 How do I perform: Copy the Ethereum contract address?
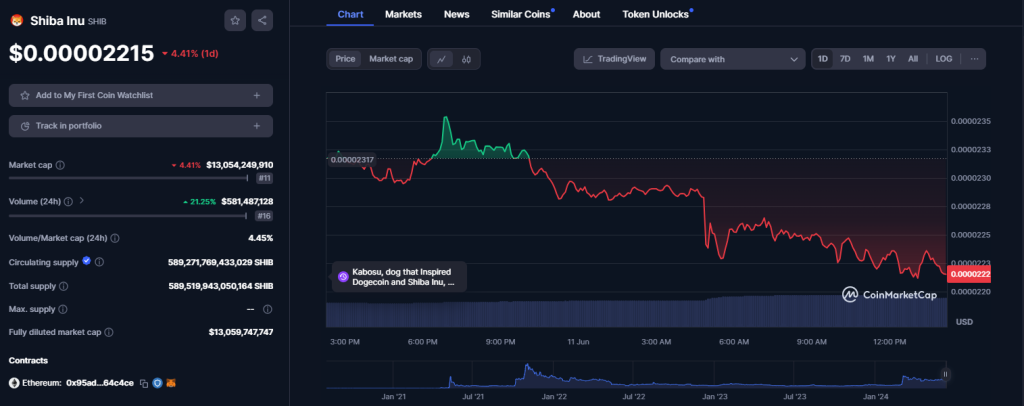pyautogui.click(x=144, y=383)
